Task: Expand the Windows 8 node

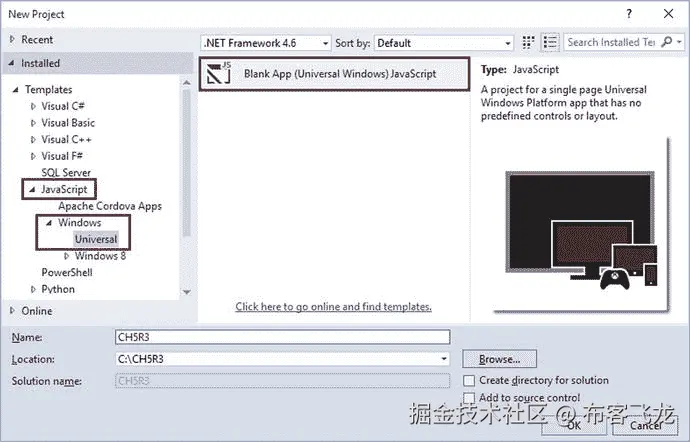Action: (66, 256)
